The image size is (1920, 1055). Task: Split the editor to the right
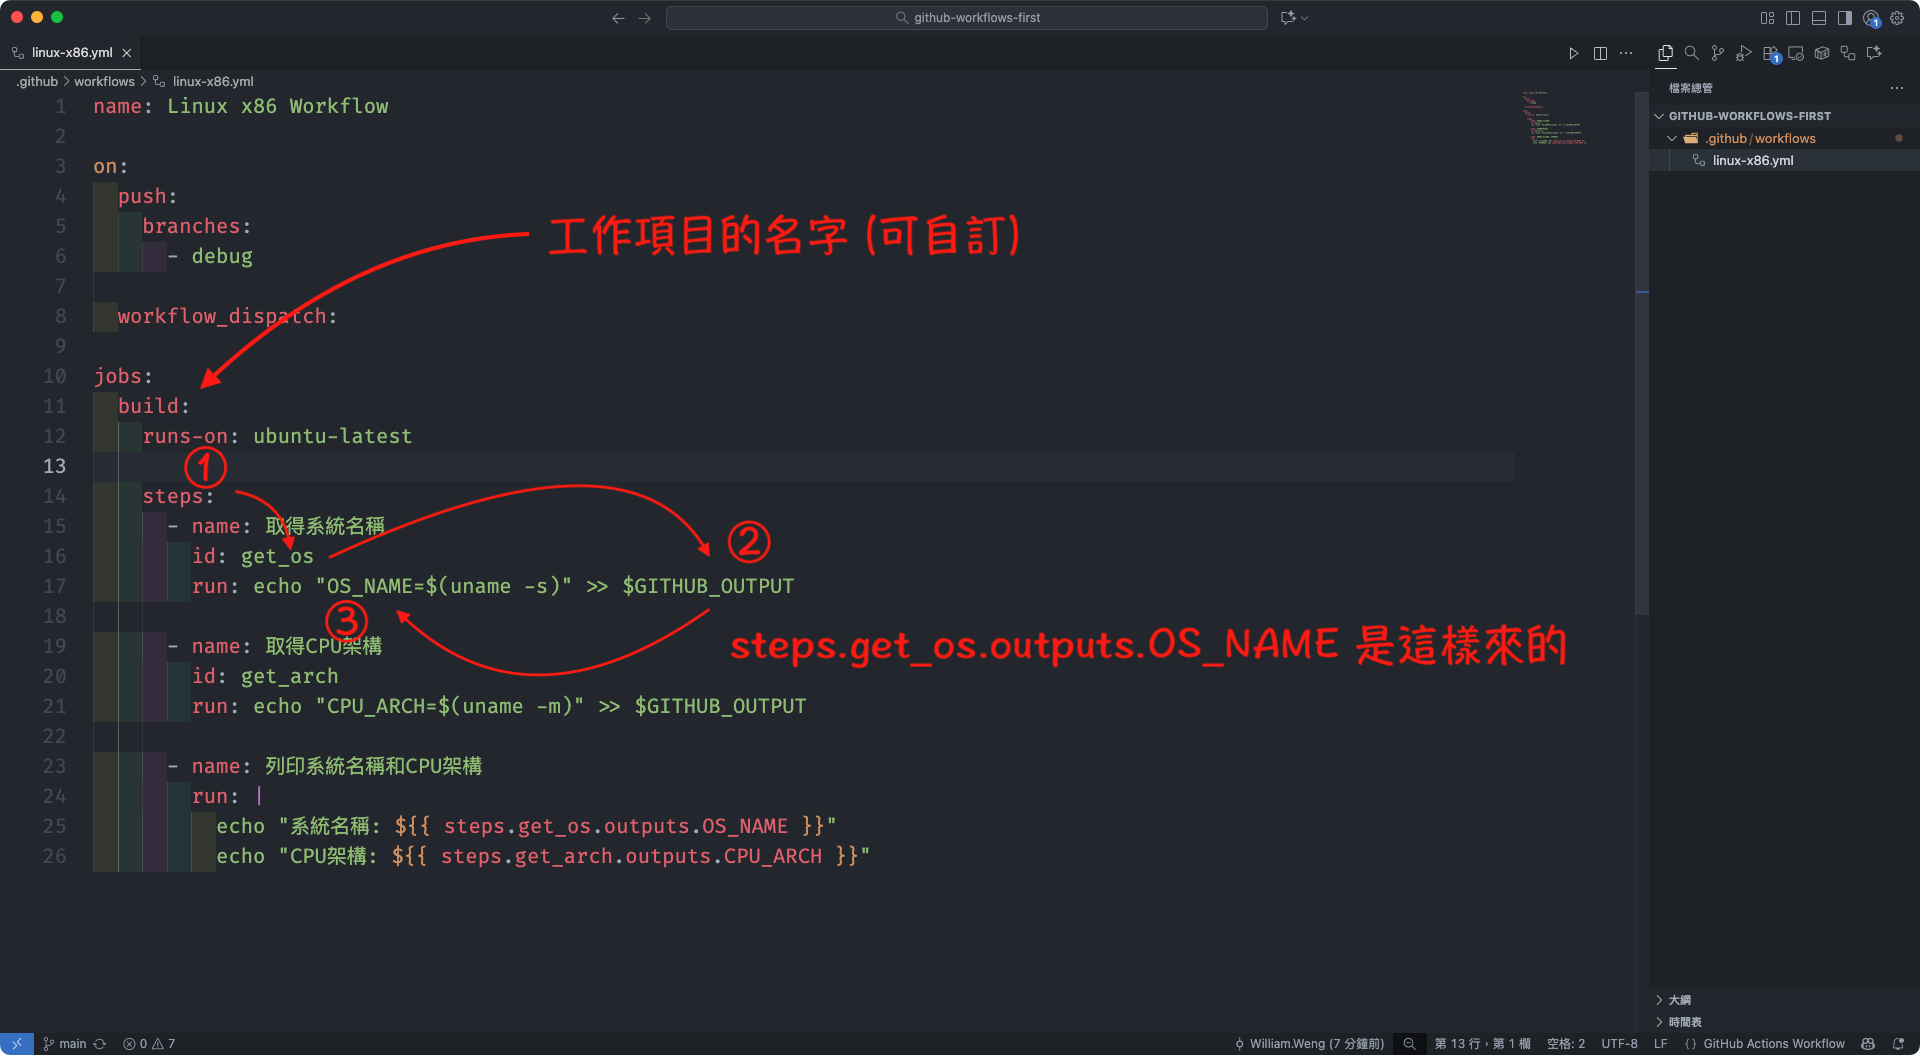[x=1600, y=53]
